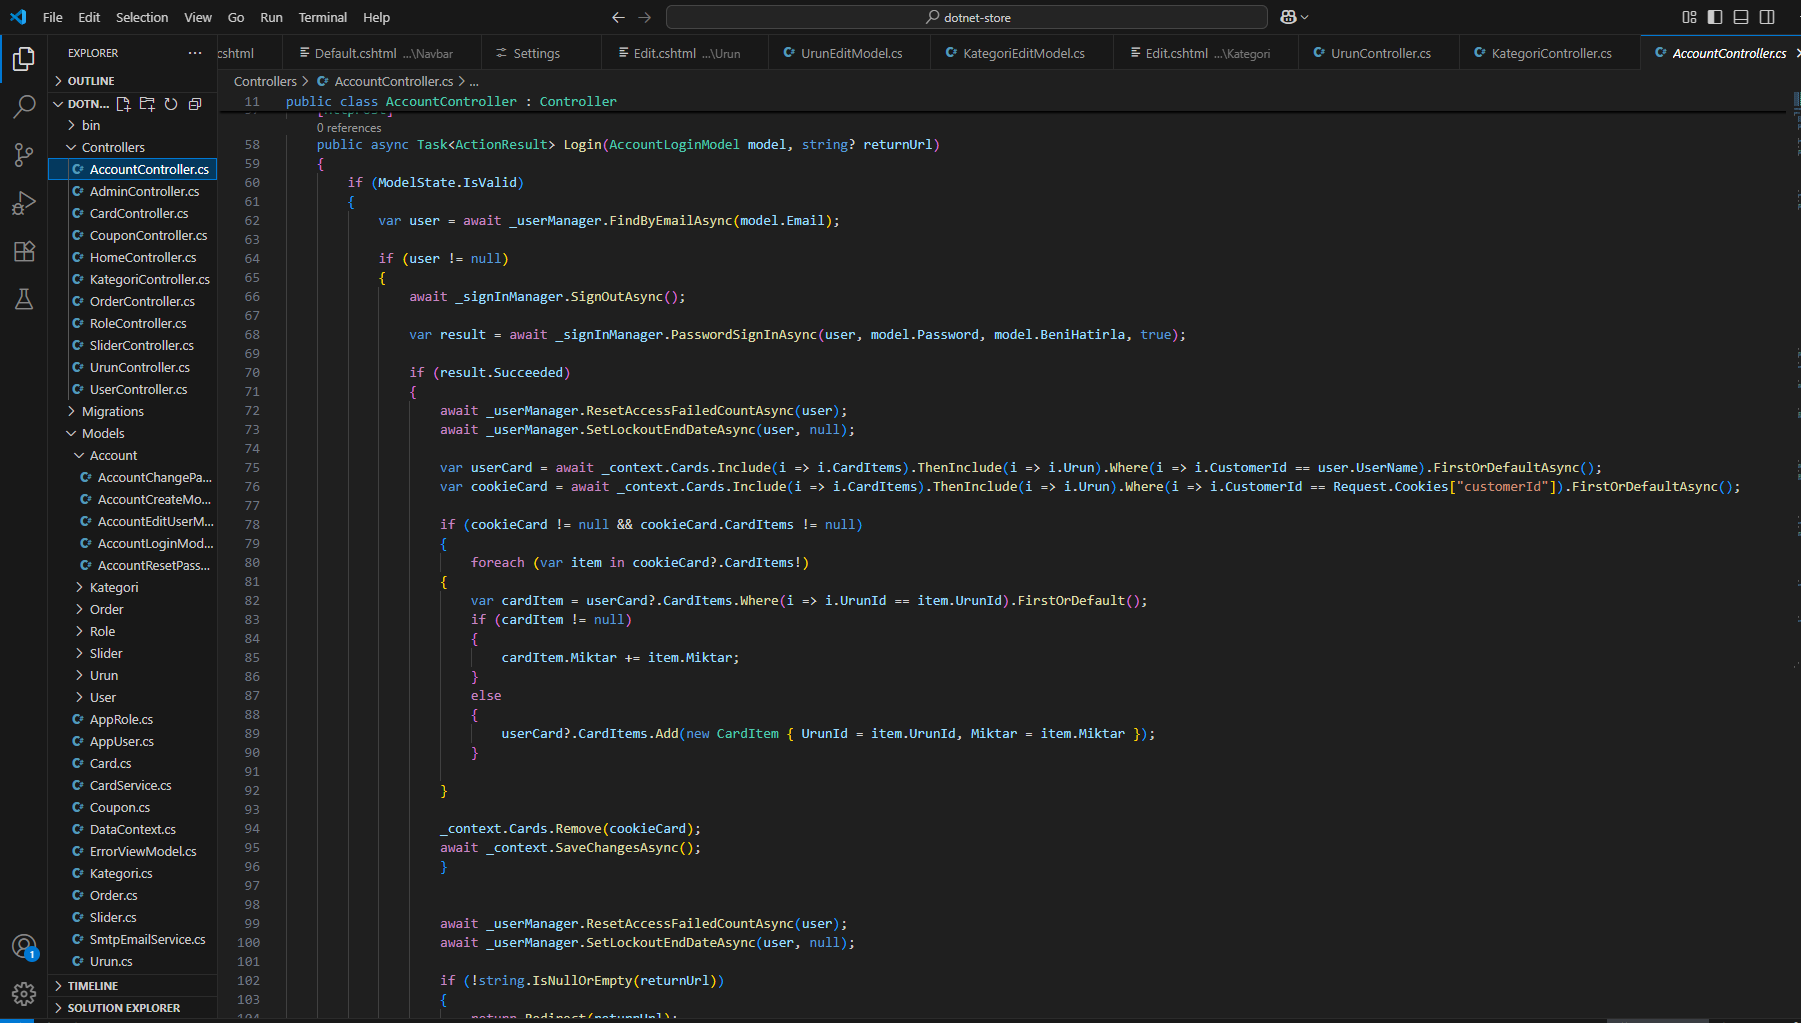
Task: Expand the bin folder
Action: pos(133,125)
